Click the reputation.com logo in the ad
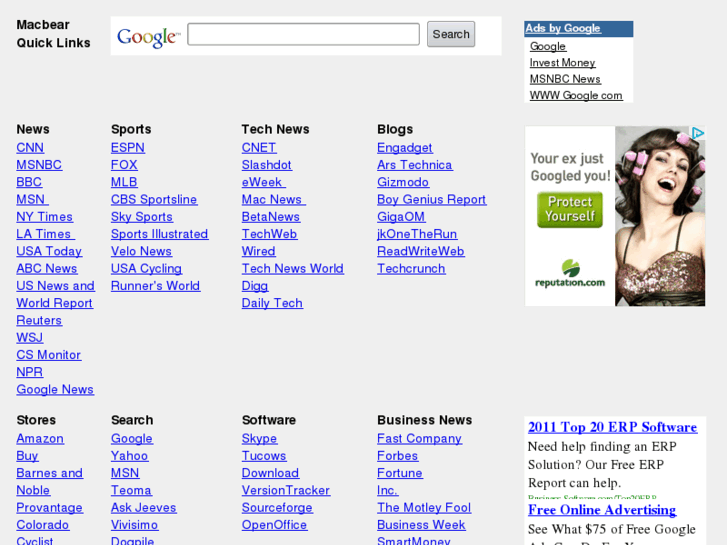 (x=570, y=274)
